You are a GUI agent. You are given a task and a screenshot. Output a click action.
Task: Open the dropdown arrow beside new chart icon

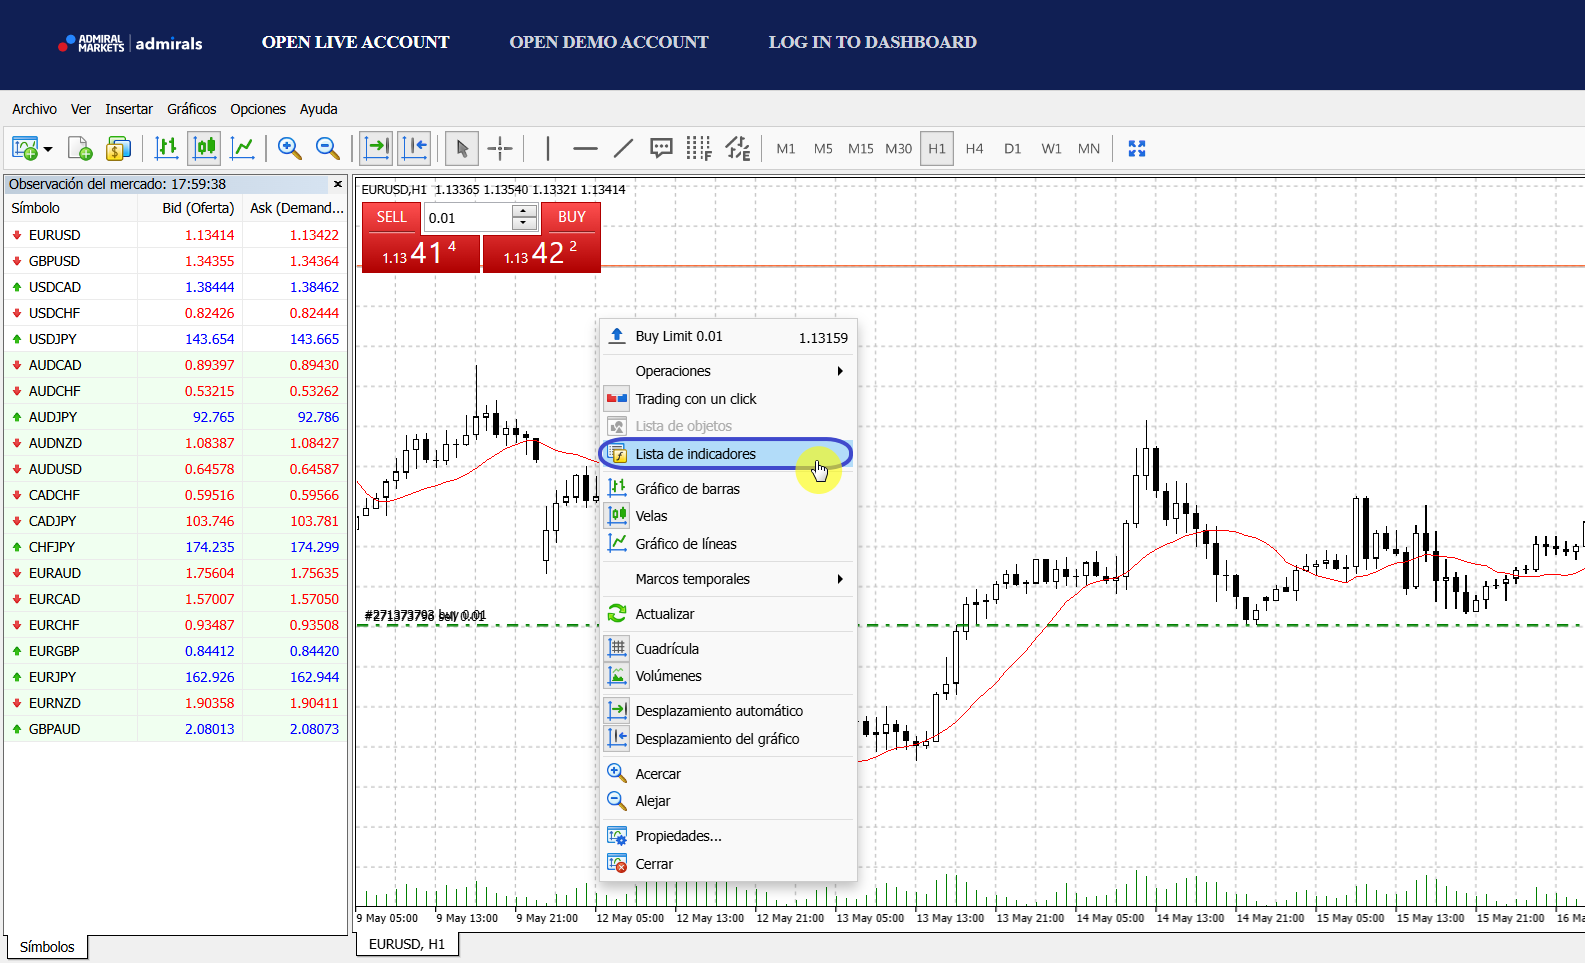[48, 150]
